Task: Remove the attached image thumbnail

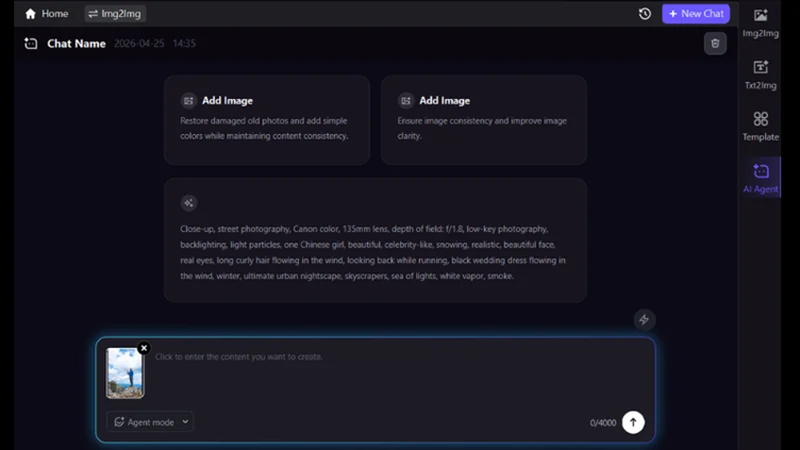Action: (x=144, y=348)
